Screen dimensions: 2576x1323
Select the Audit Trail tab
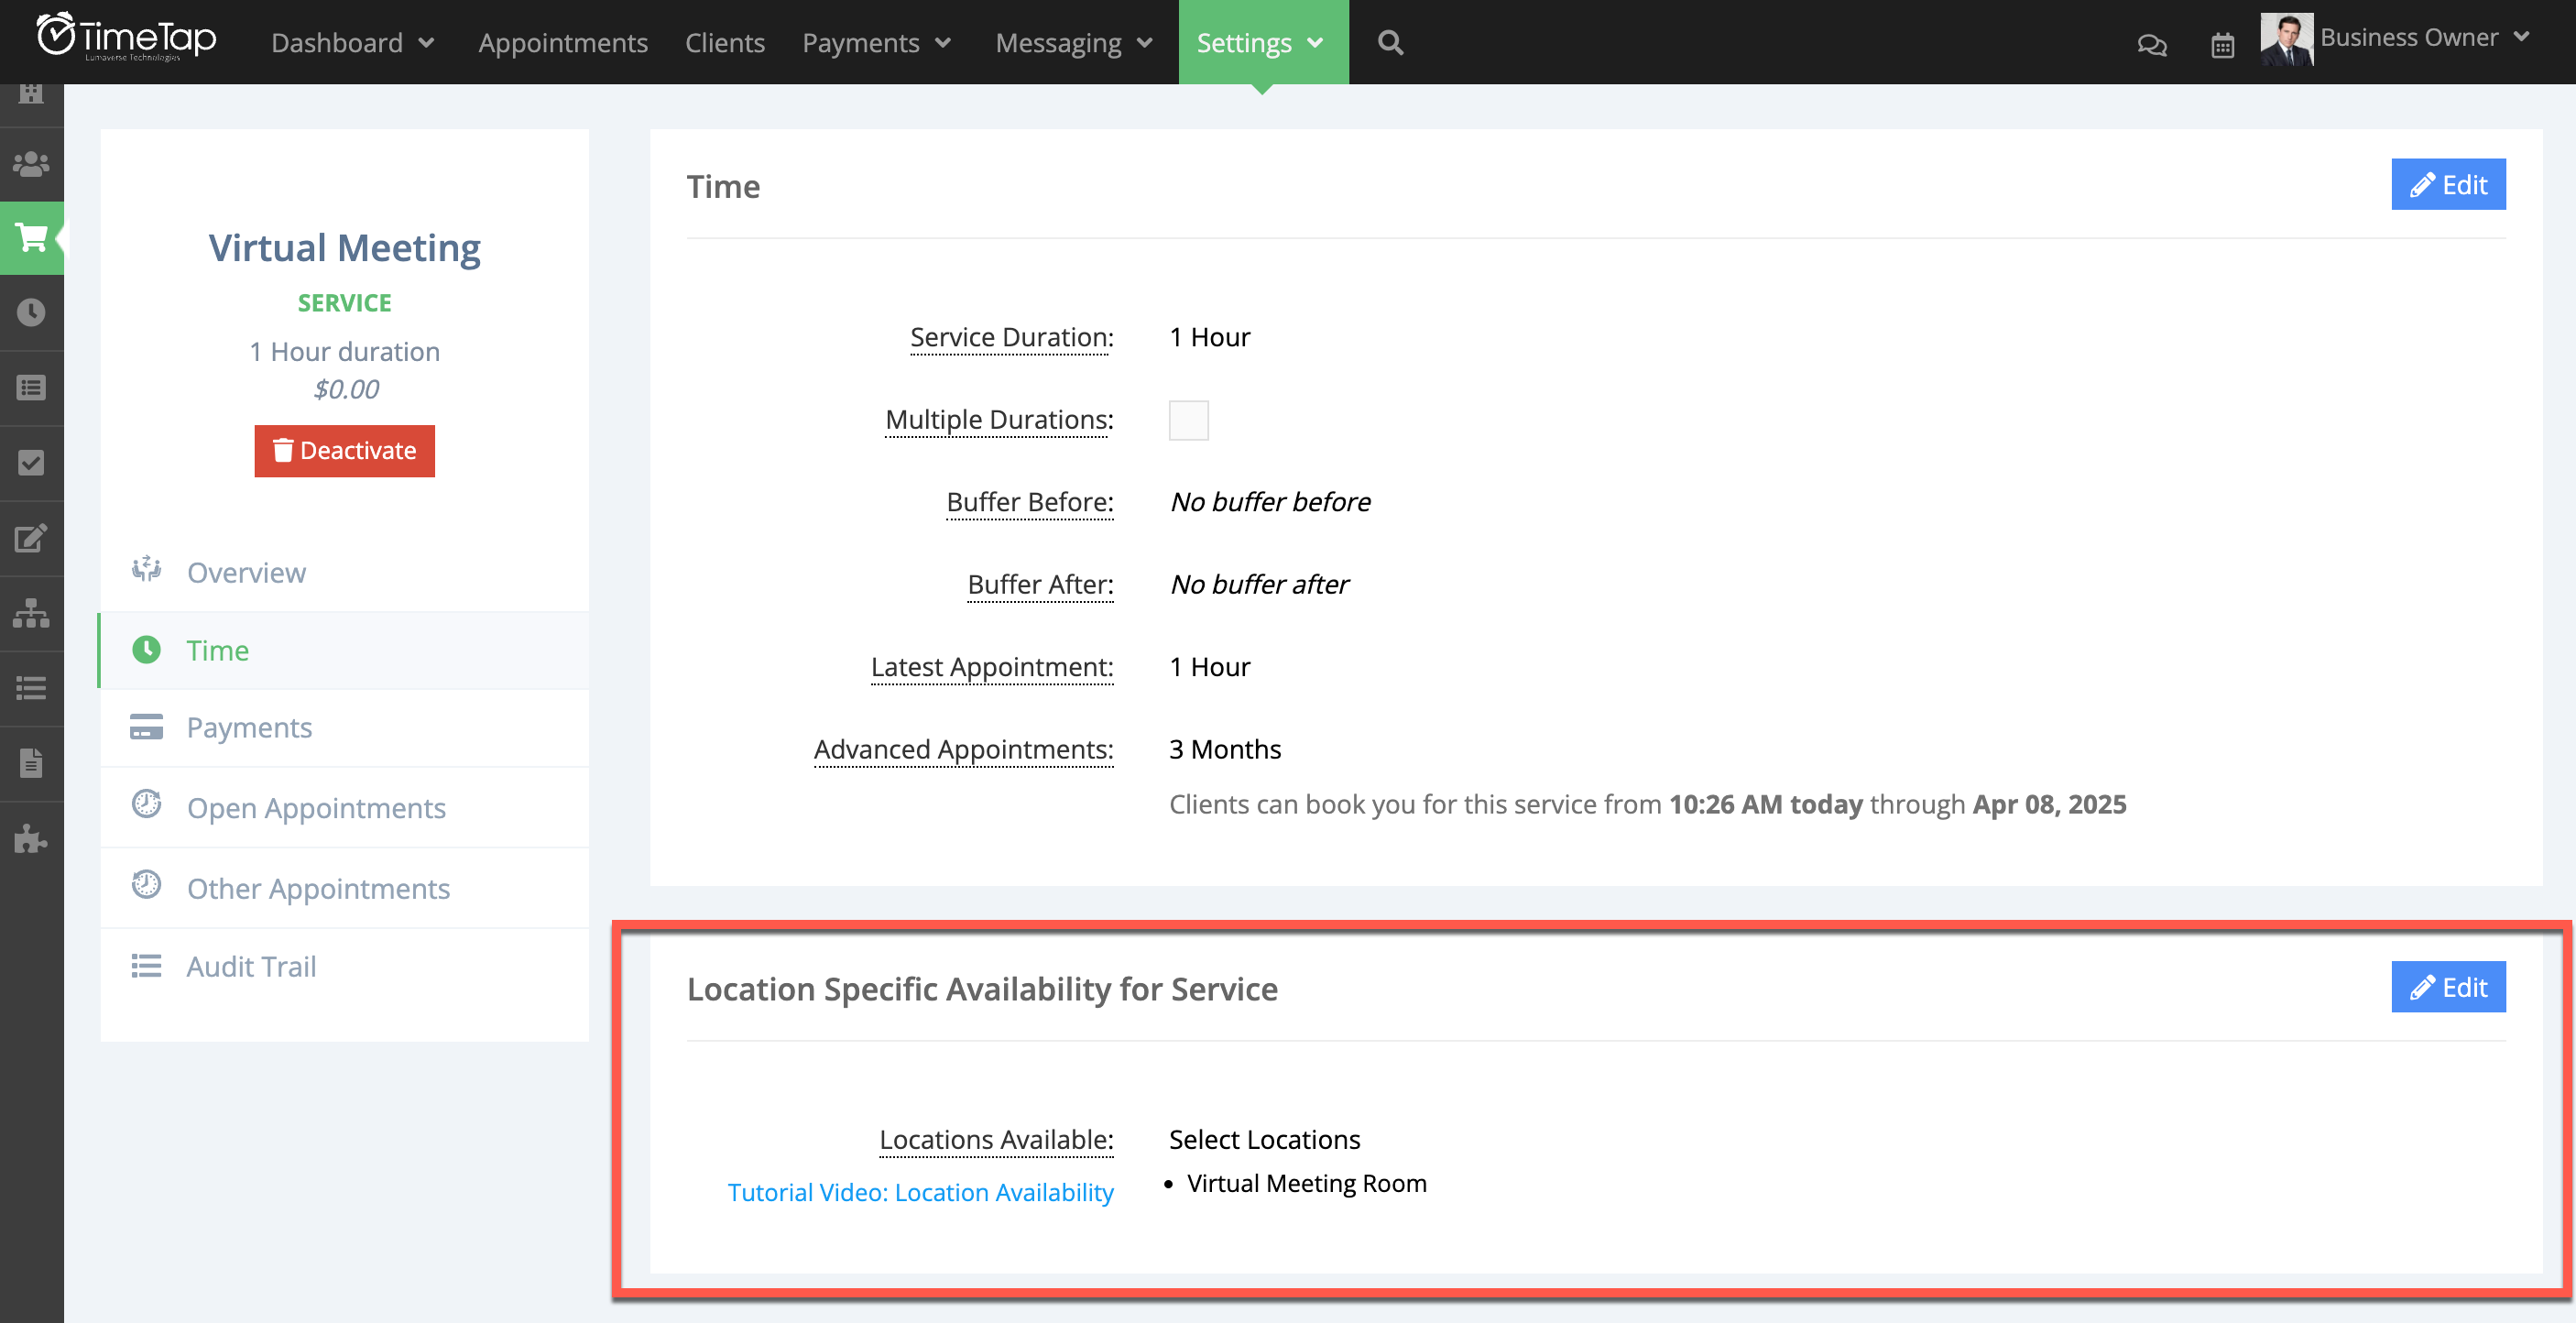pos(250,965)
